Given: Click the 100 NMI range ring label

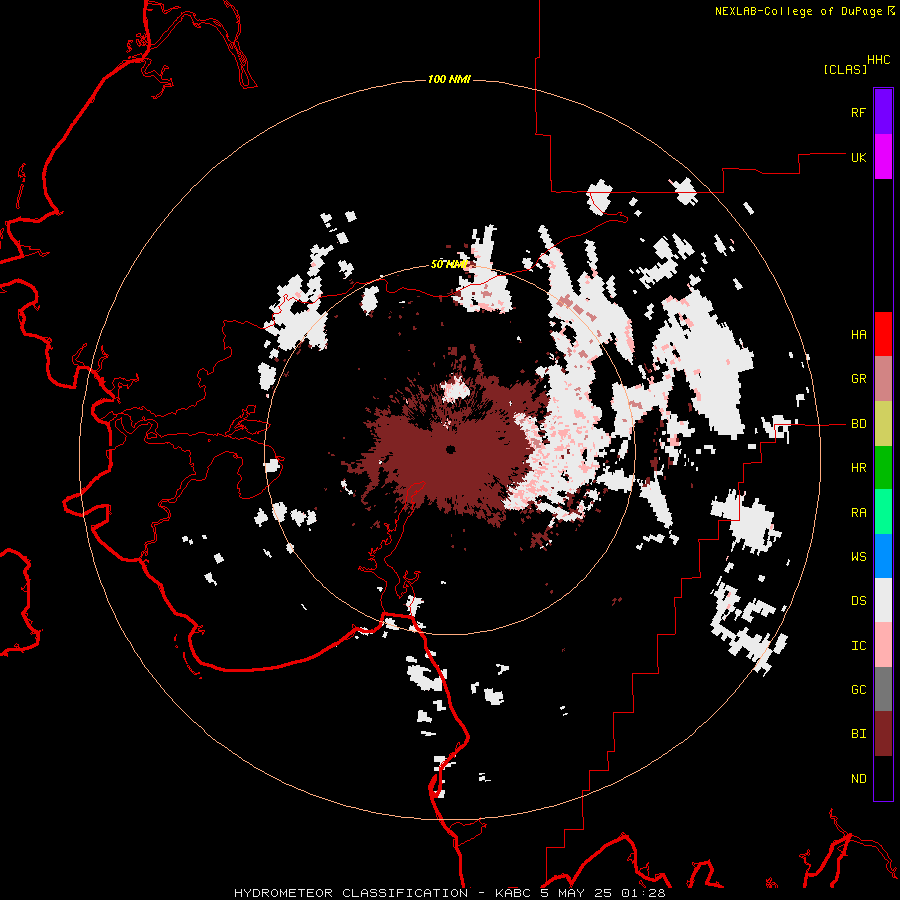Looking at the screenshot, I should click(449, 79).
